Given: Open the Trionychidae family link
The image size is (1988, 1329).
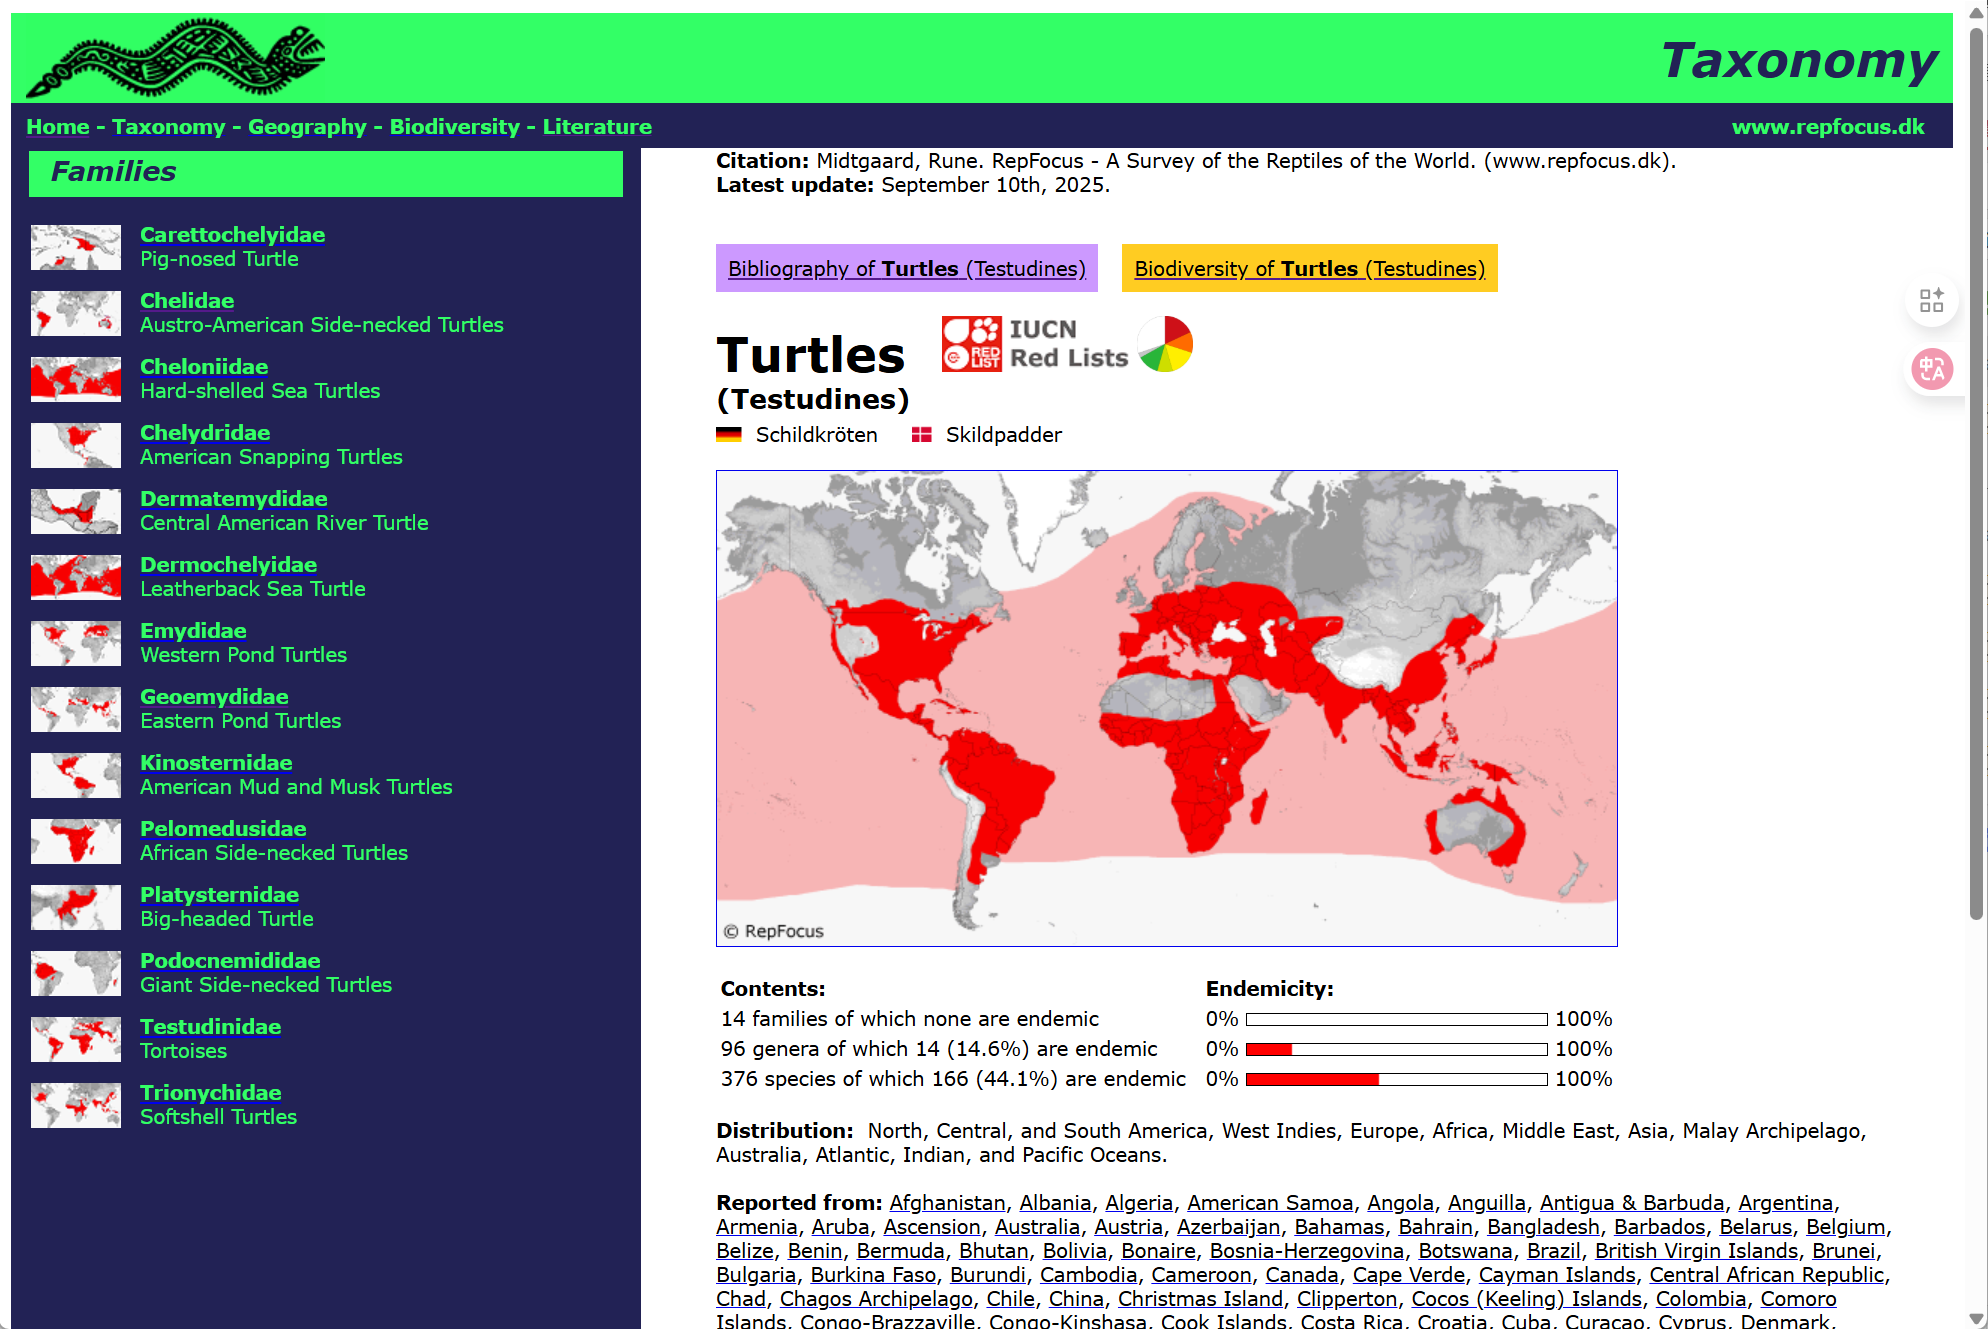Looking at the screenshot, I should [x=210, y=1093].
